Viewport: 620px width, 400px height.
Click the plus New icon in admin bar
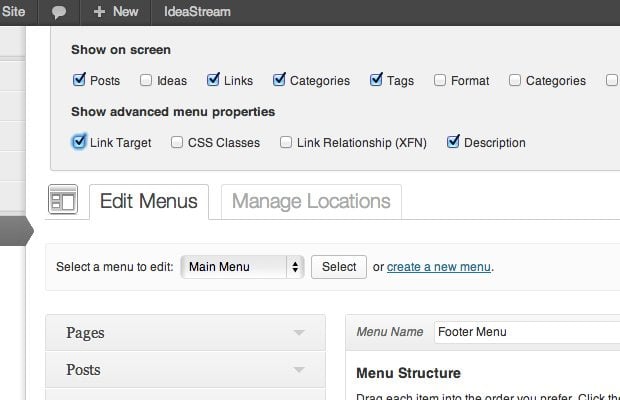pyautogui.click(x=98, y=12)
